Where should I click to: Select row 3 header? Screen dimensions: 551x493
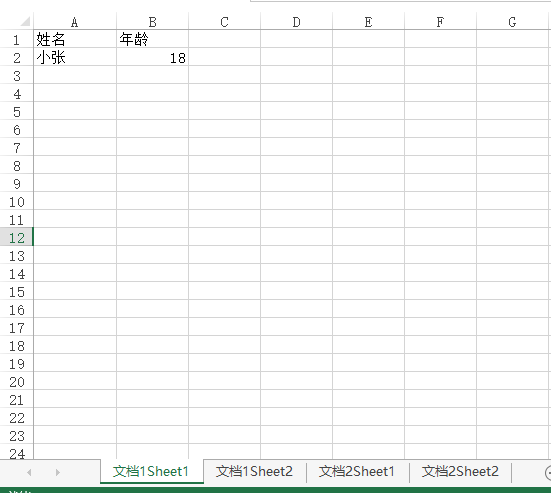[17, 75]
